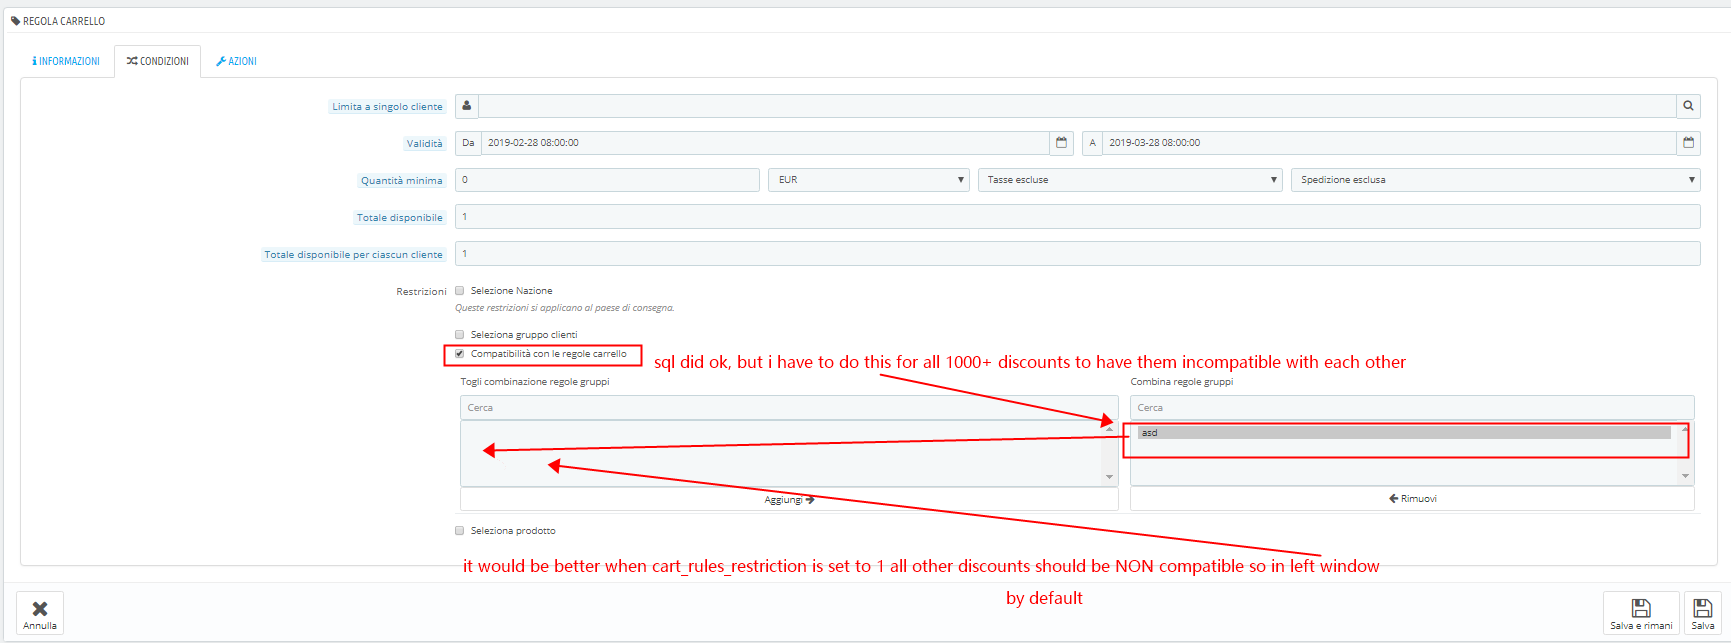Viewport: 1731px width, 643px height.
Task: Open the EUR currency dropdown
Action: click(x=869, y=180)
